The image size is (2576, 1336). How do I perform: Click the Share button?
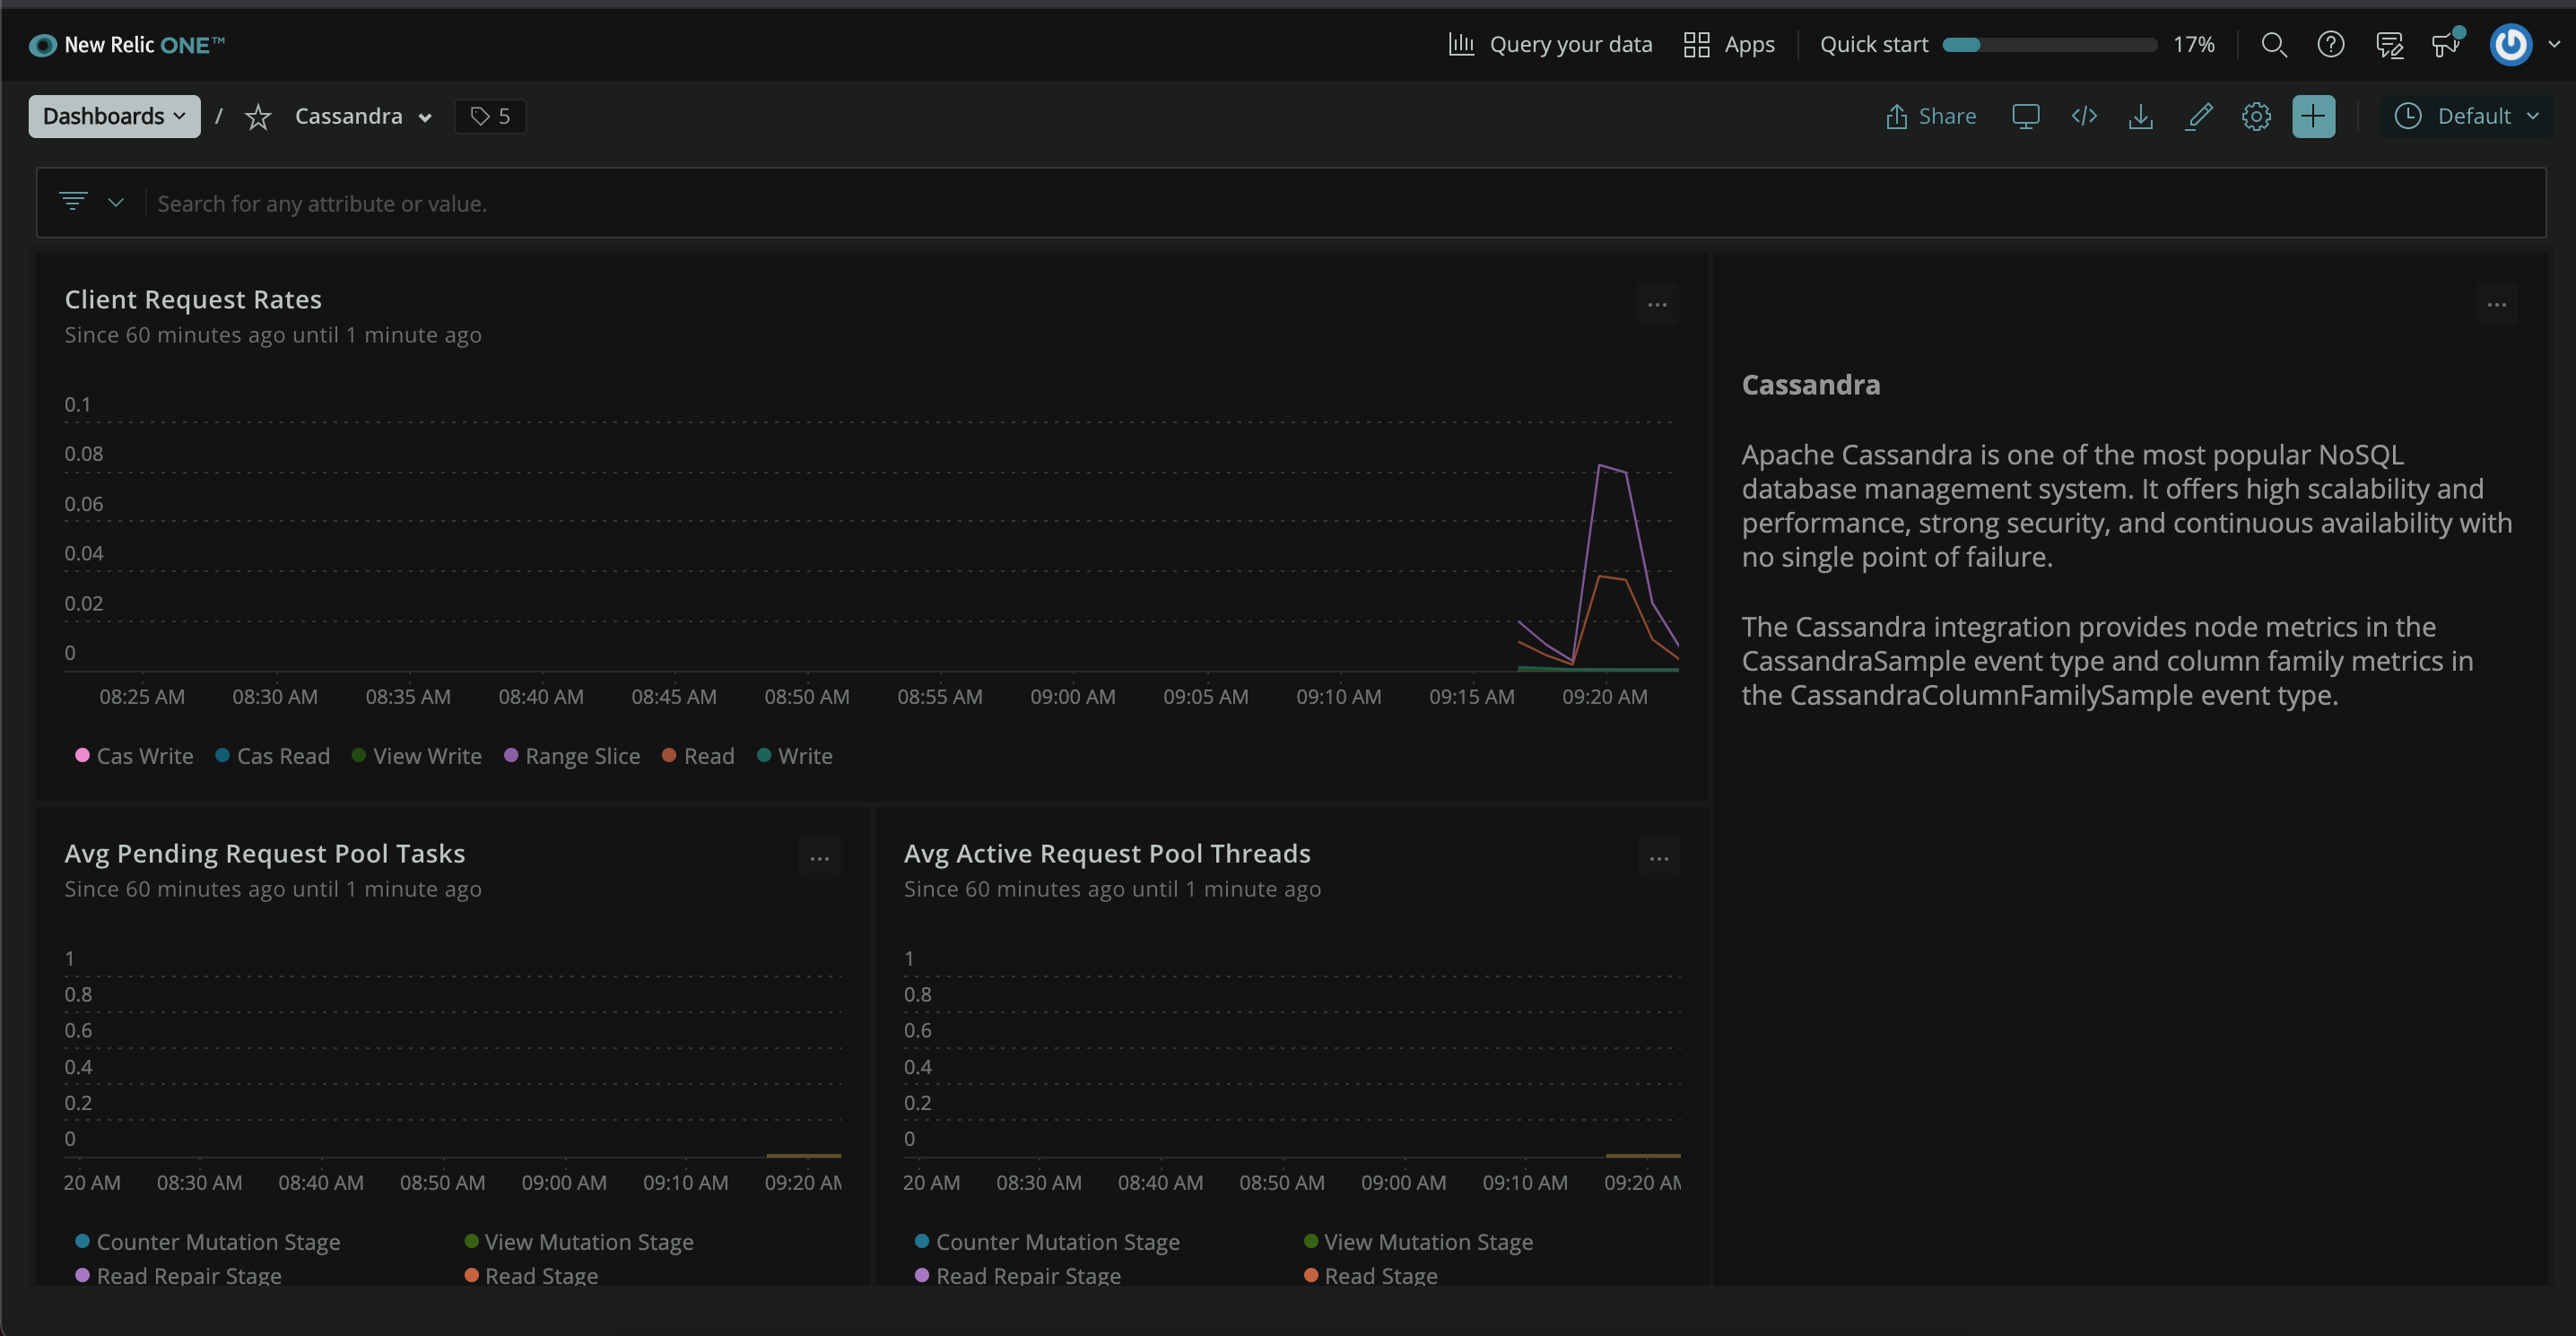click(1931, 117)
